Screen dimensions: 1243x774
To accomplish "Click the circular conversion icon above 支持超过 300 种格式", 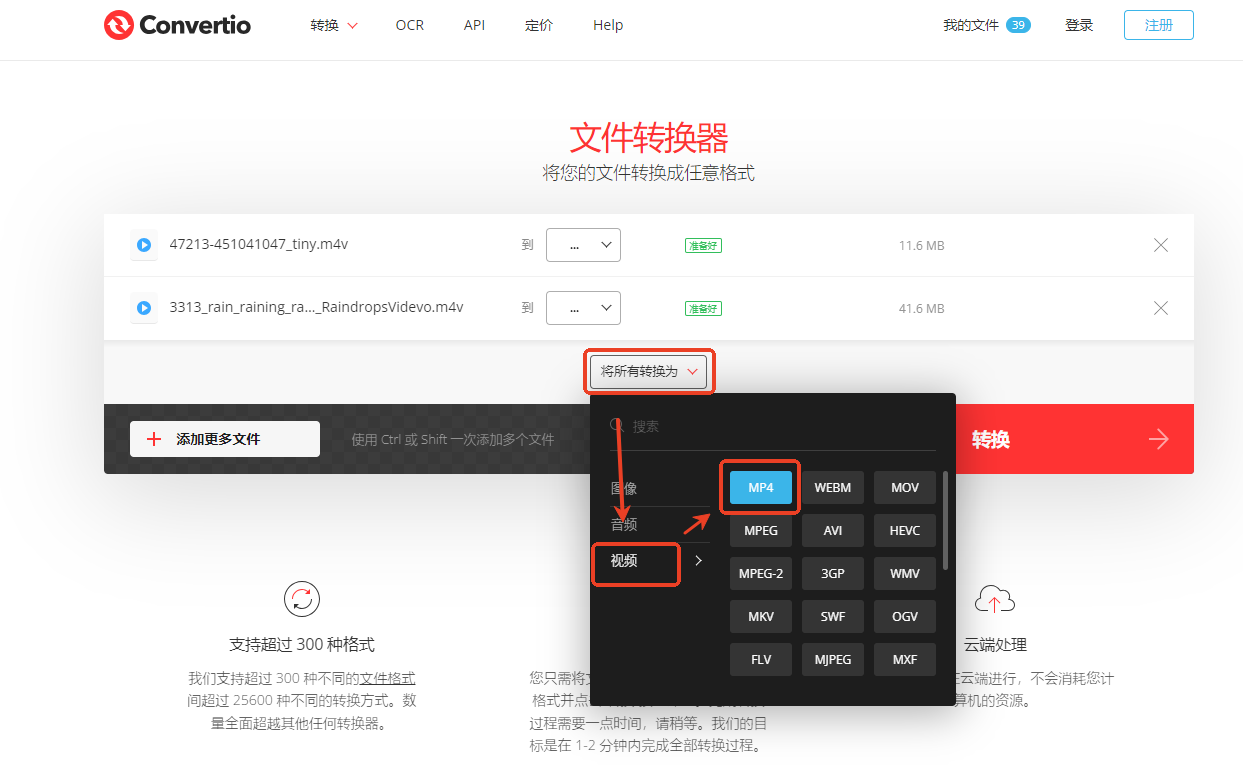I will pyautogui.click(x=301, y=598).
